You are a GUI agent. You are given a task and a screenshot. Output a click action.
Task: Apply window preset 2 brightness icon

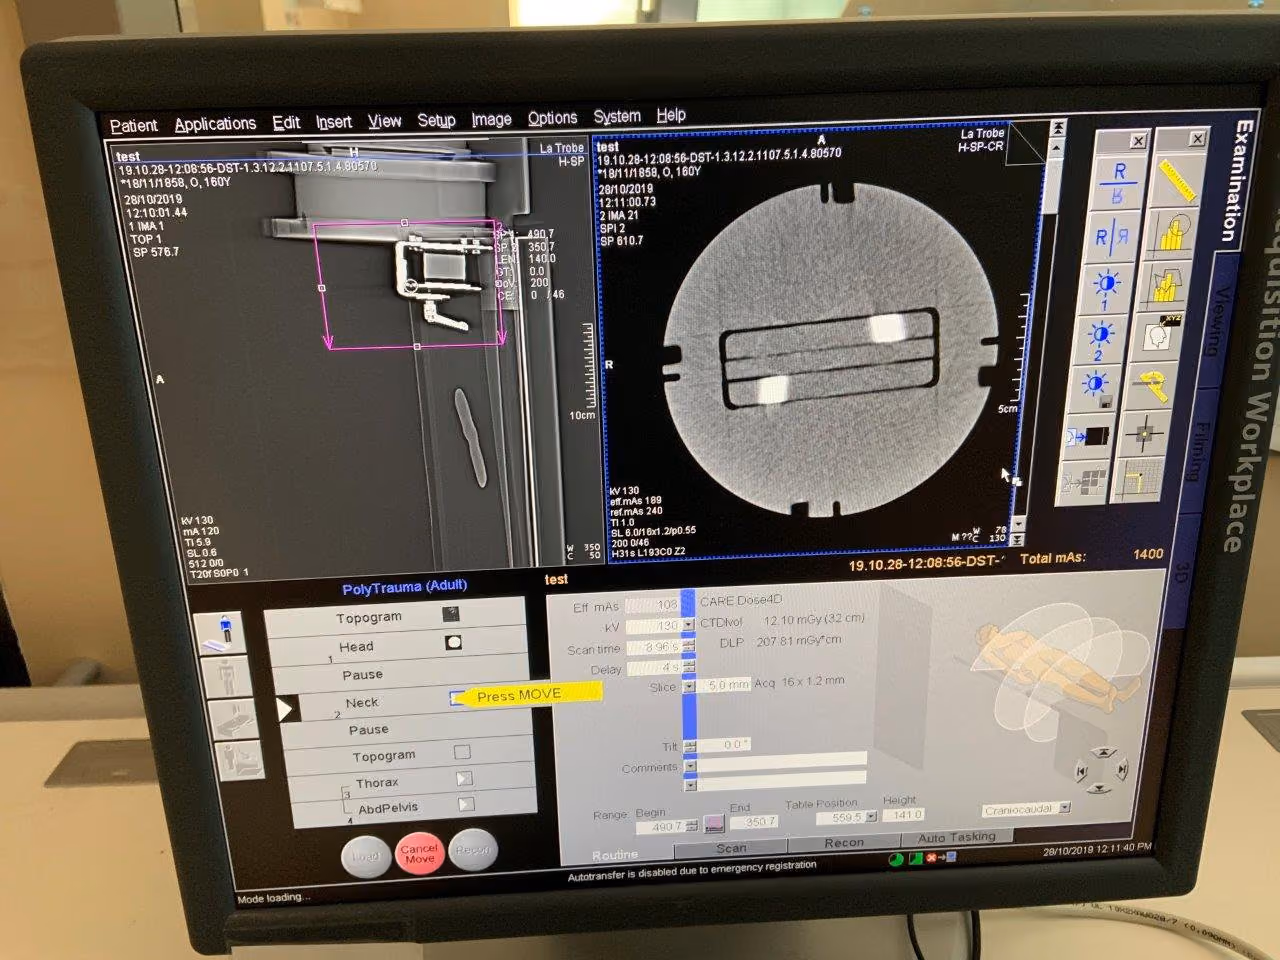(x=1101, y=340)
